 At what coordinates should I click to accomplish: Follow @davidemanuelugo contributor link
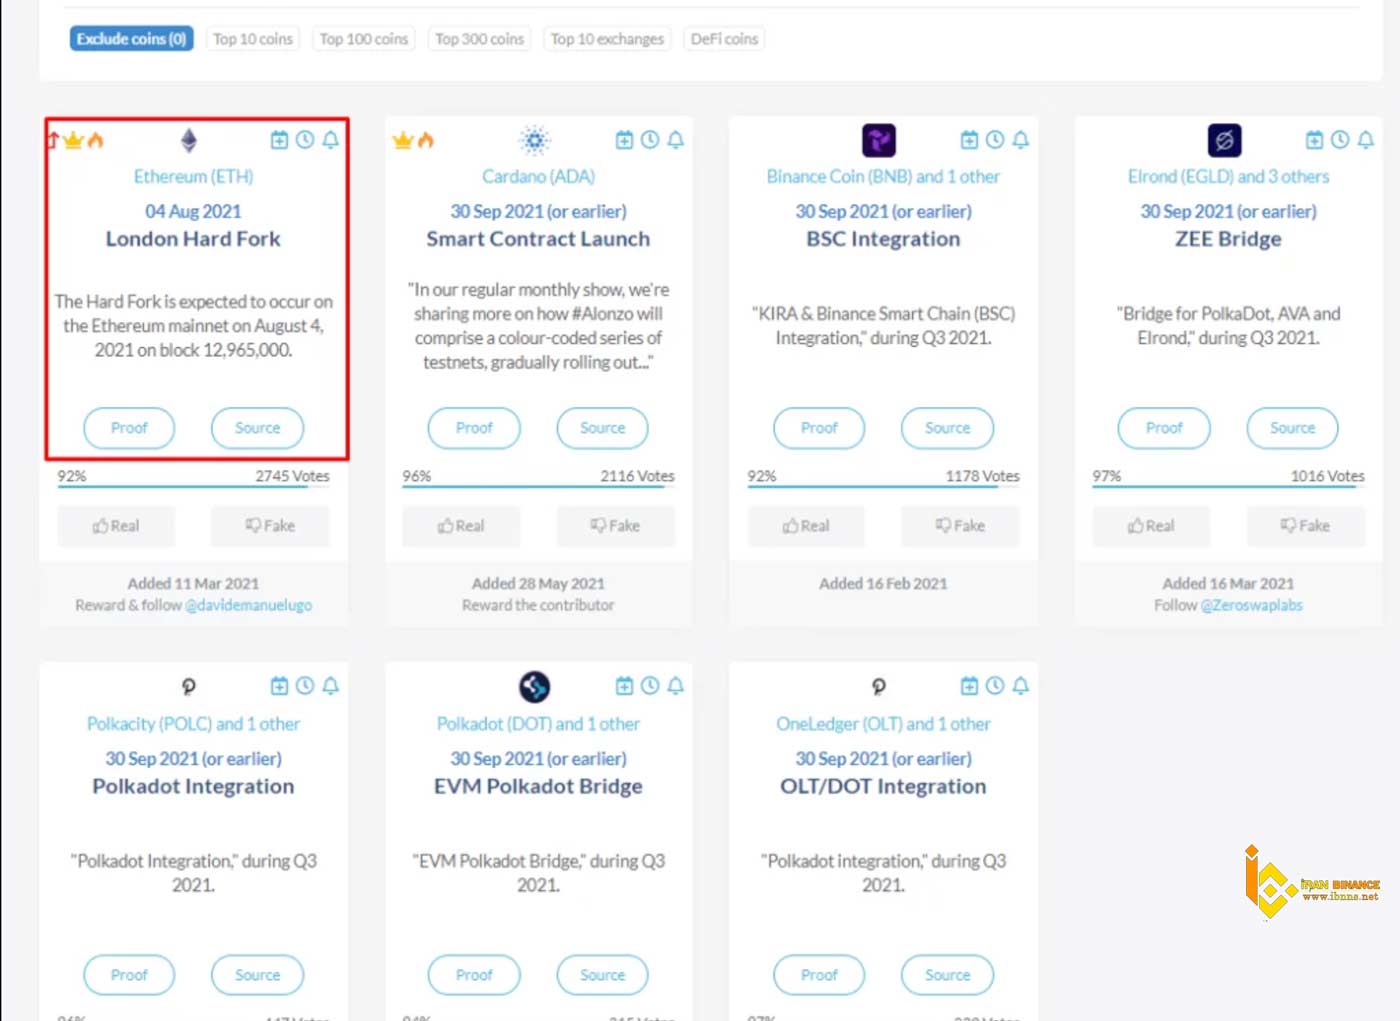tap(248, 605)
